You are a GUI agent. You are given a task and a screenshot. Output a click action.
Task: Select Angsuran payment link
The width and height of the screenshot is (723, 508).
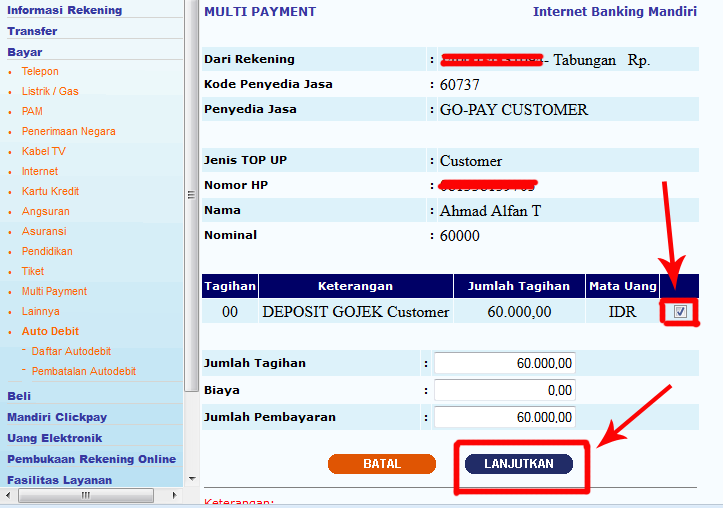point(46,211)
